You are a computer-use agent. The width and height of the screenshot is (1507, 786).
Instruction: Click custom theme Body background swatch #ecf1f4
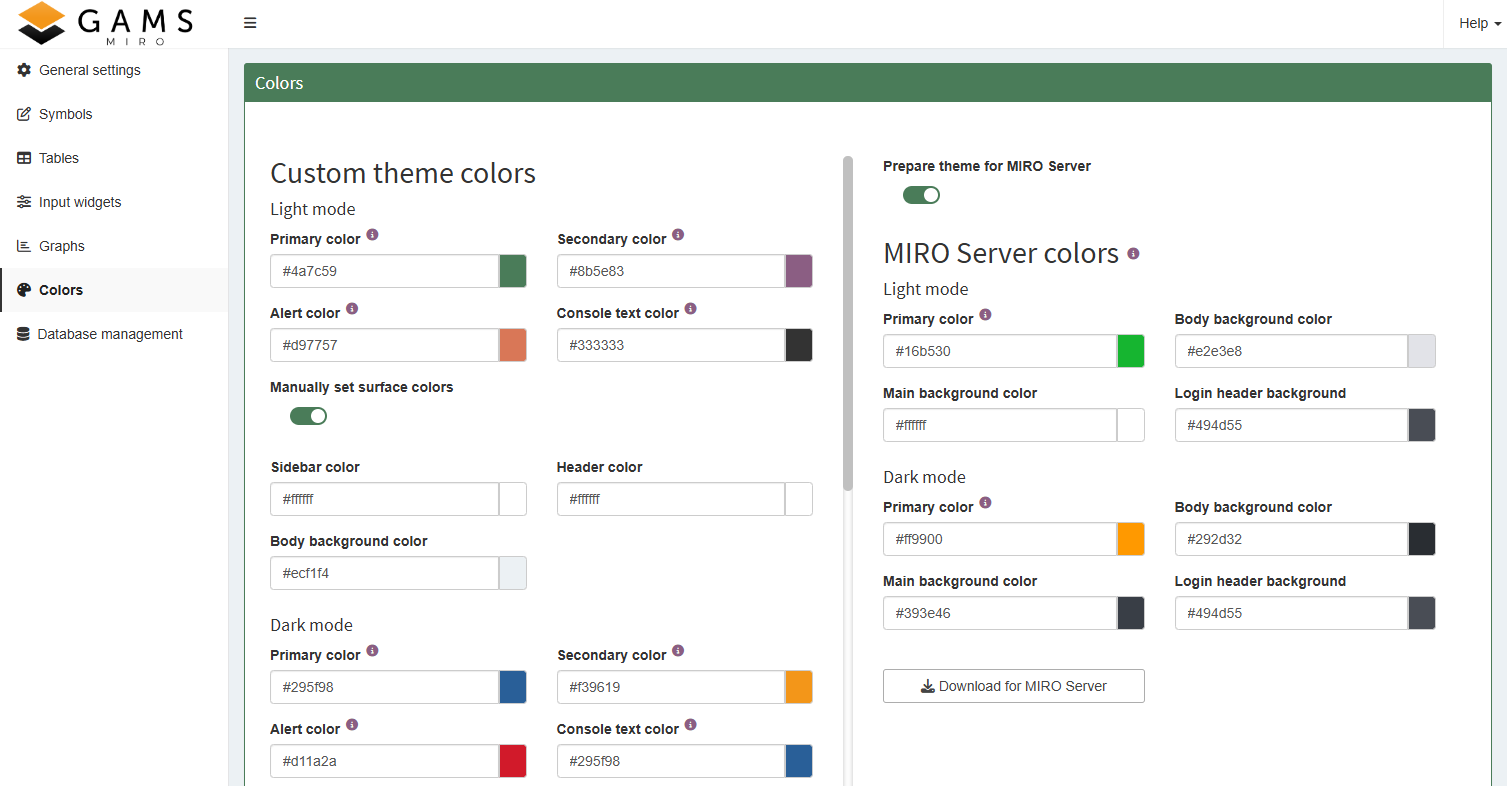click(x=513, y=573)
